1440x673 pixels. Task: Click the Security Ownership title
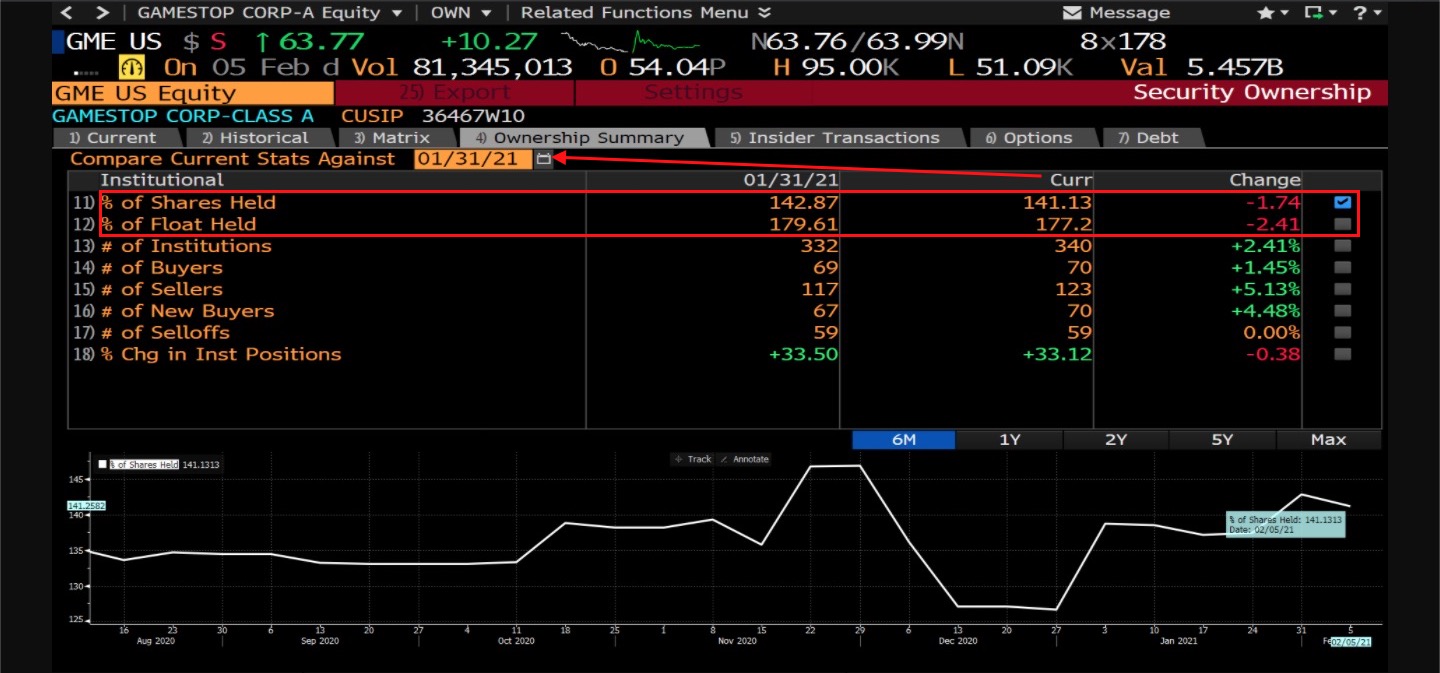pyautogui.click(x=1252, y=93)
